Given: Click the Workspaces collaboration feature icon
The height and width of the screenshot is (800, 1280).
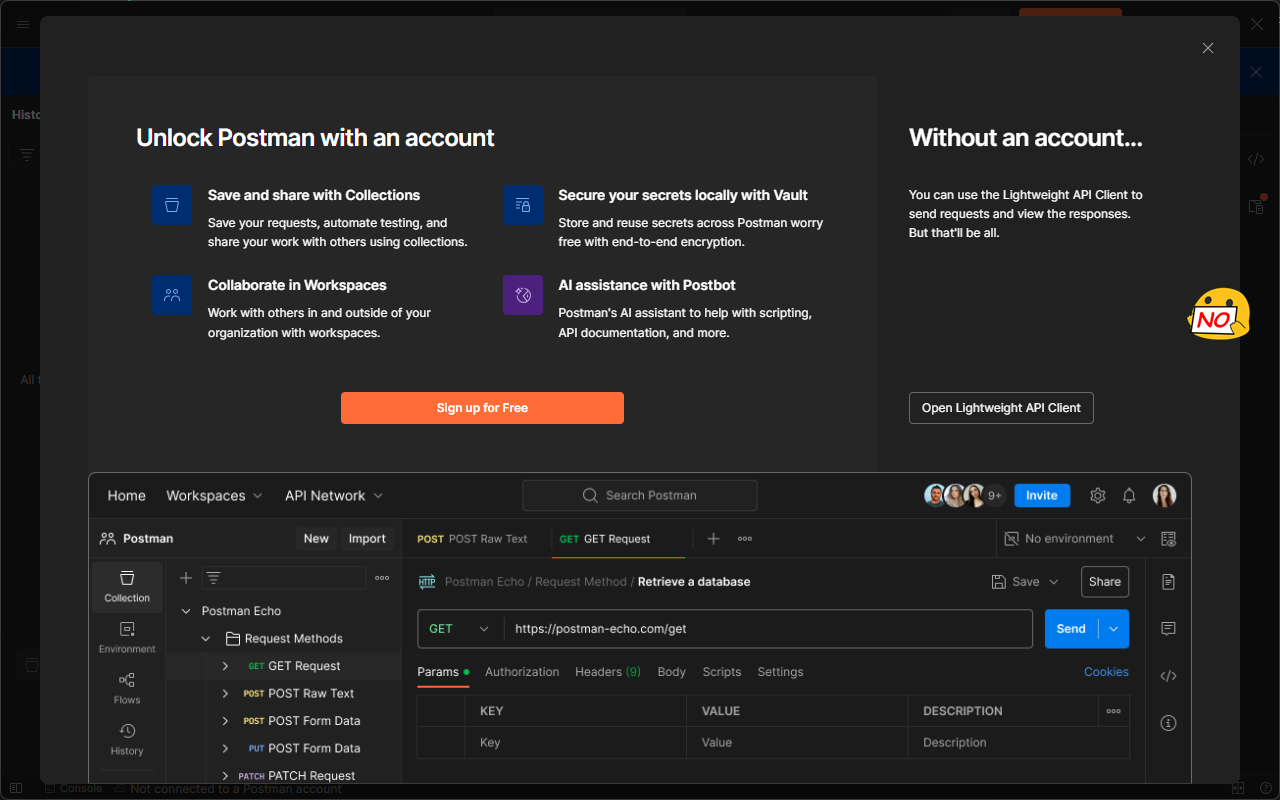Looking at the screenshot, I should pyautogui.click(x=172, y=295).
